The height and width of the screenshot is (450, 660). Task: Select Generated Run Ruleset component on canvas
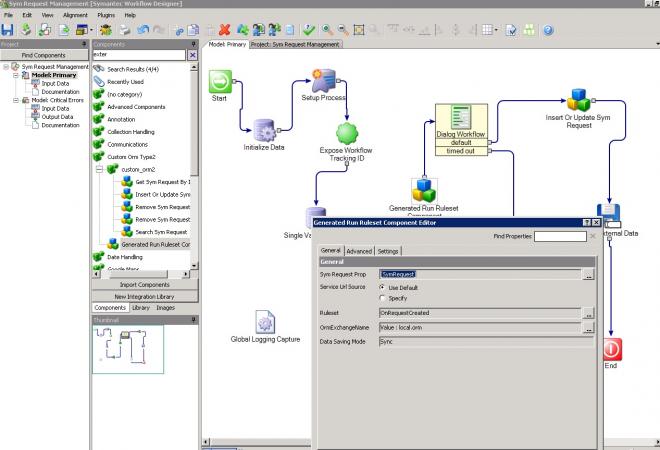pyautogui.click(x=424, y=191)
